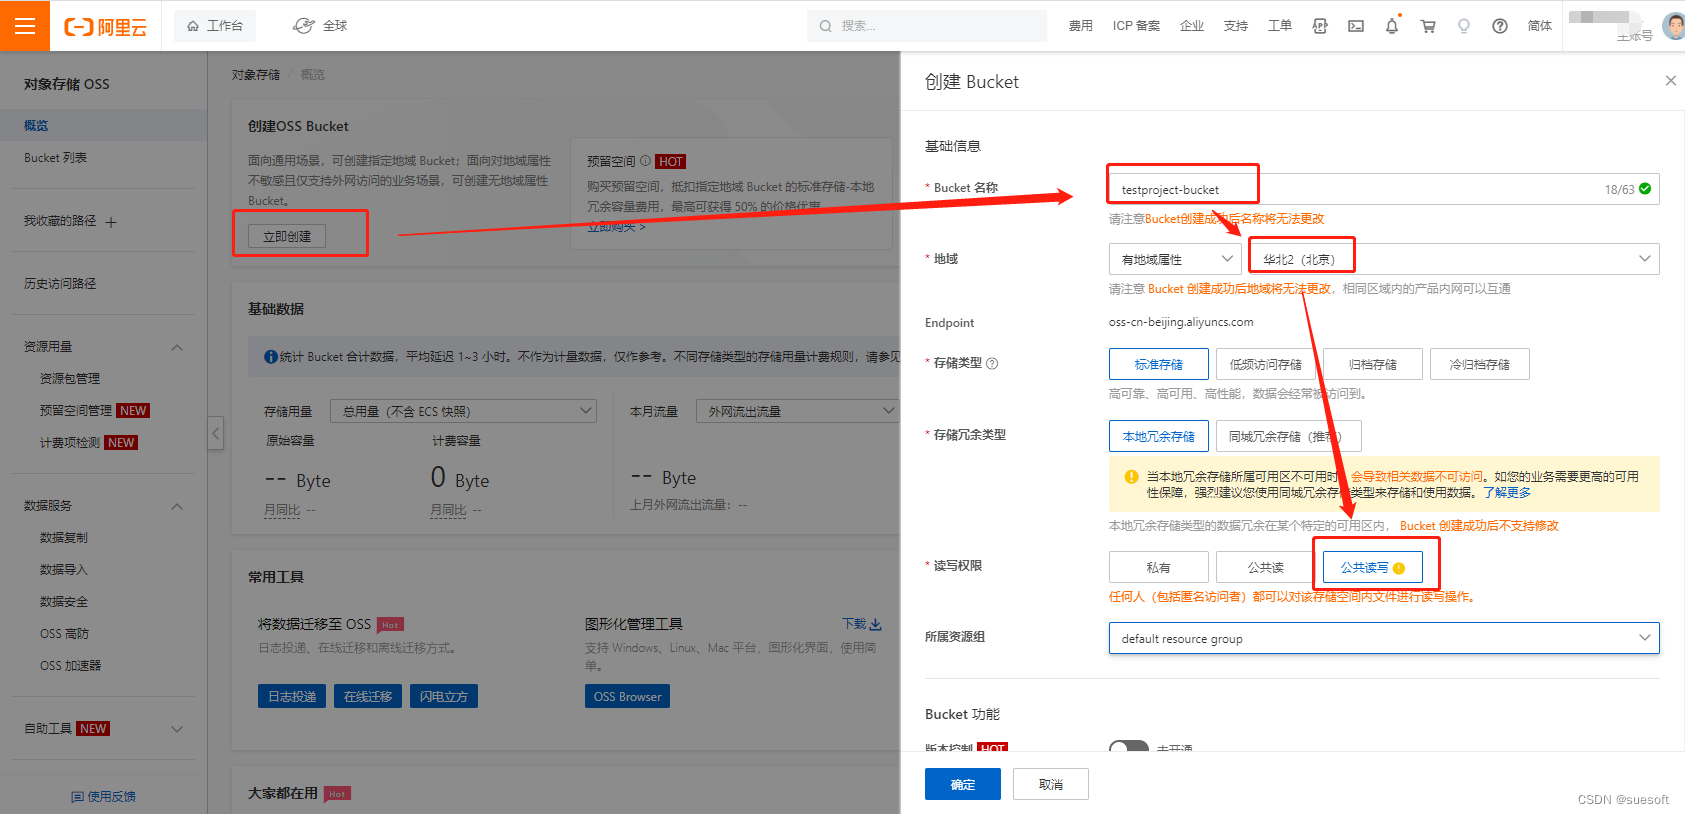
Task: Open the 有地域属性 dropdown
Action: pyautogui.click(x=1175, y=259)
